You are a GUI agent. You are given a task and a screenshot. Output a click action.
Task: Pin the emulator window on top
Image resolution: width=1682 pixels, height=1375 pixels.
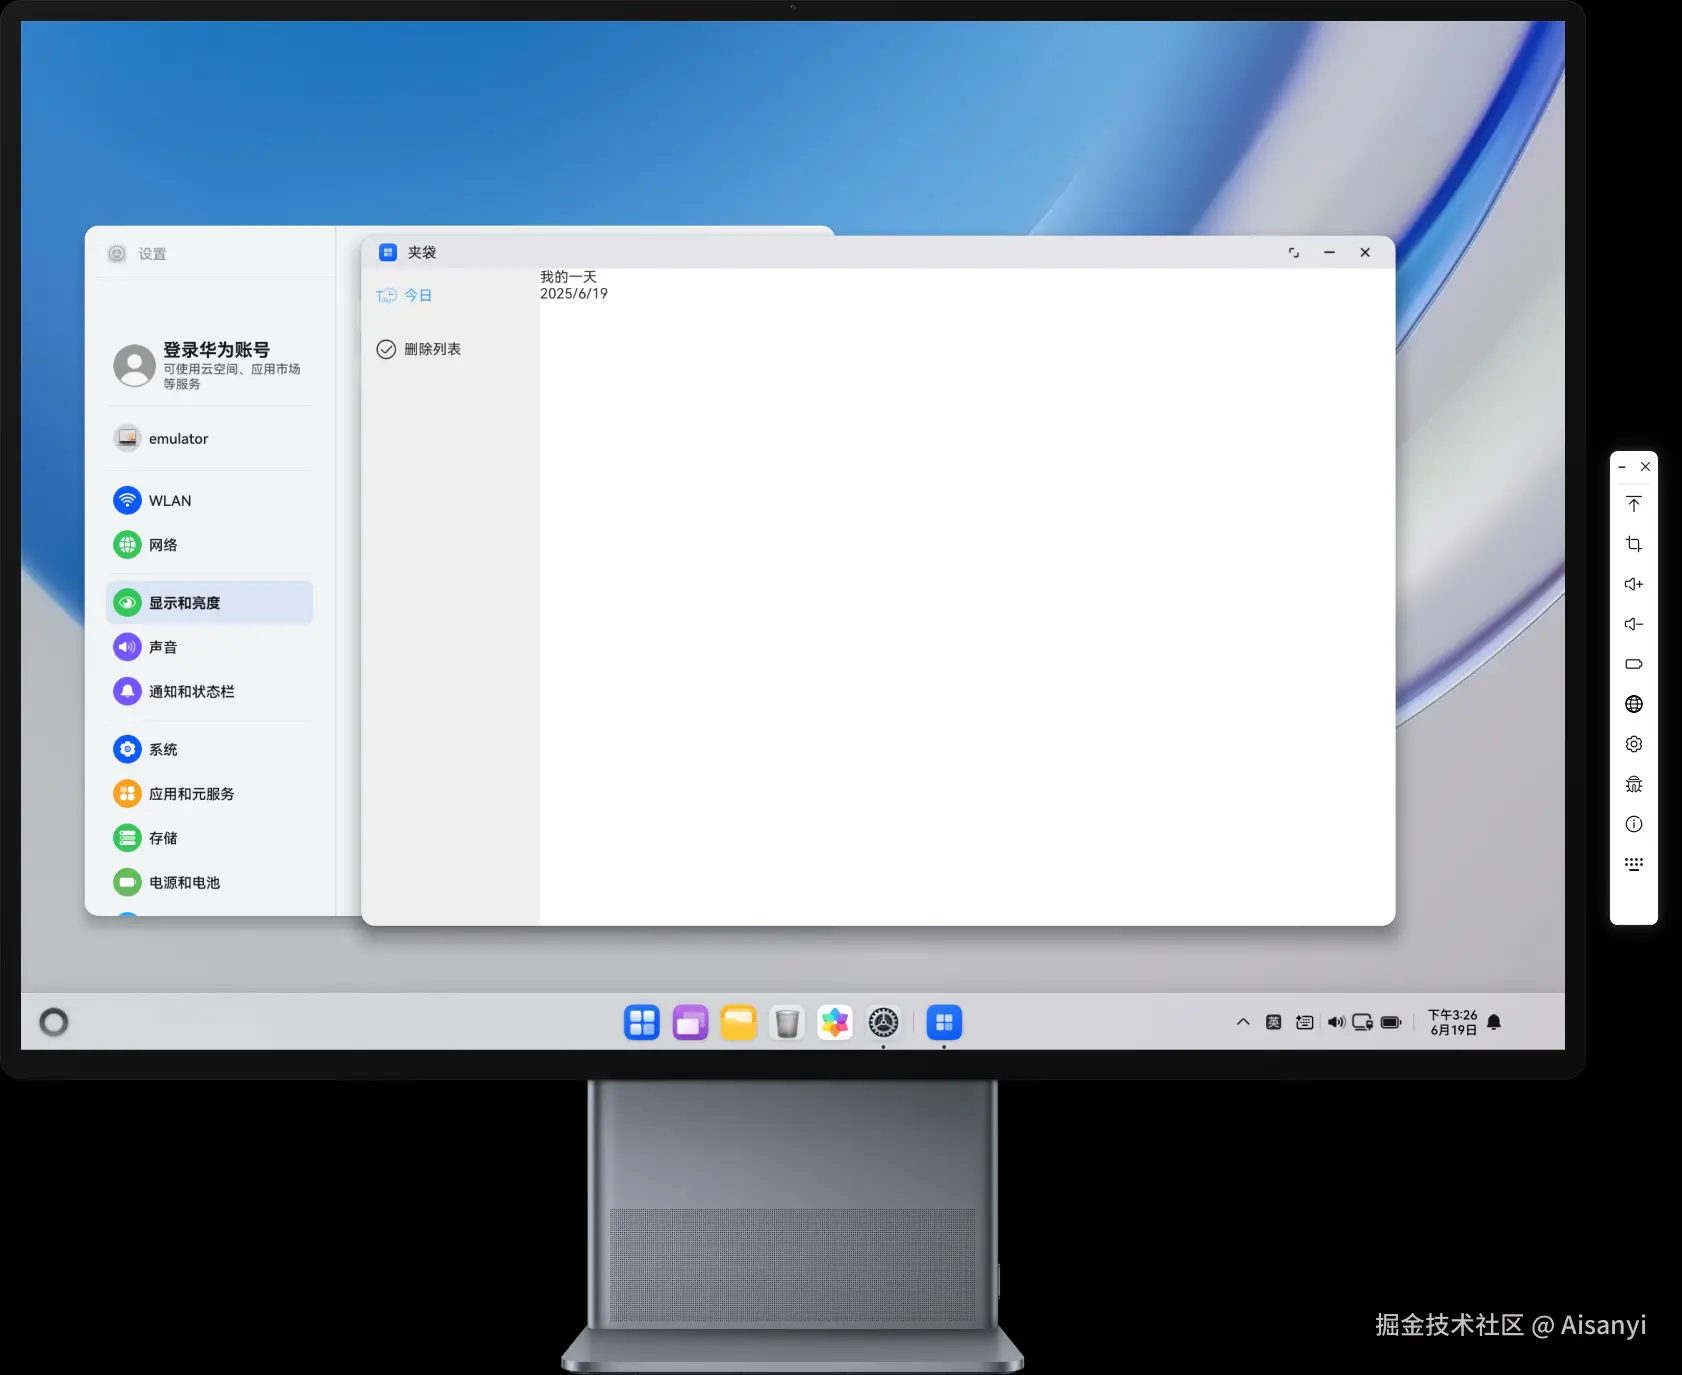(x=1634, y=504)
